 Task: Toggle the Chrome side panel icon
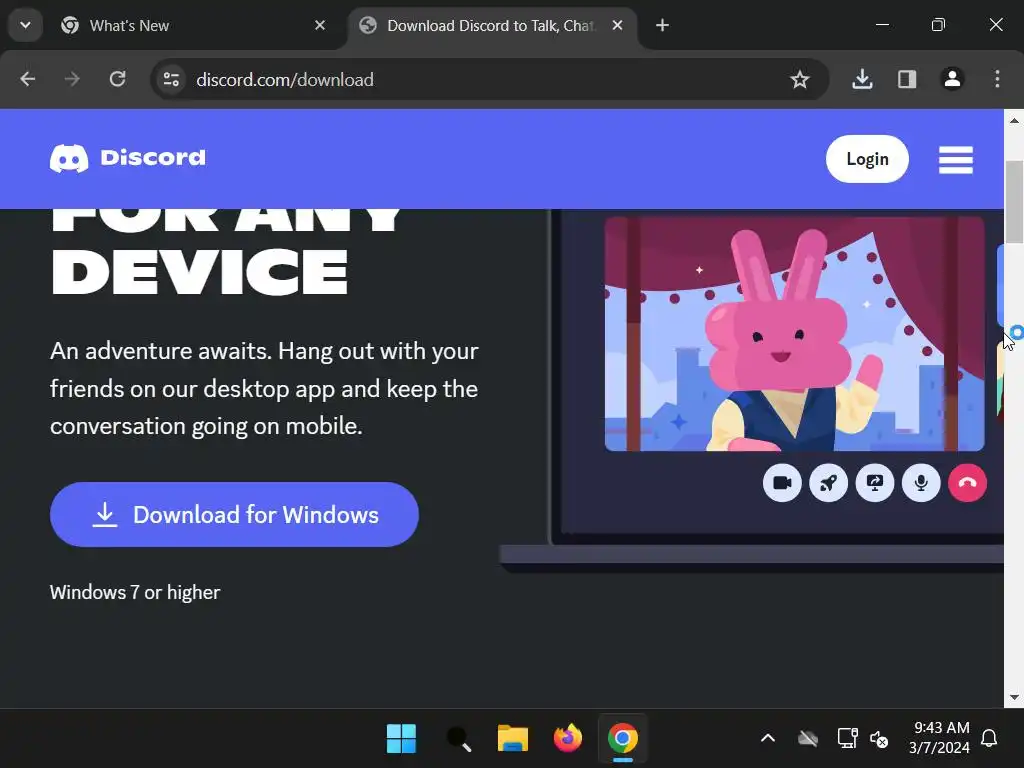point(906,79)
